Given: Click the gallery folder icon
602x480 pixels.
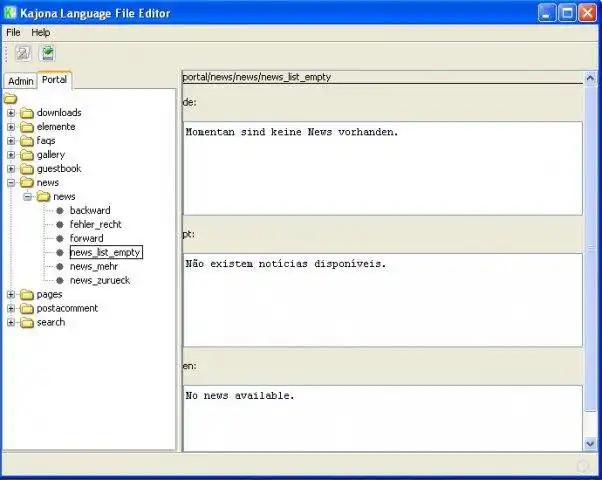Looking at the screenshot, I should [27, 155].
